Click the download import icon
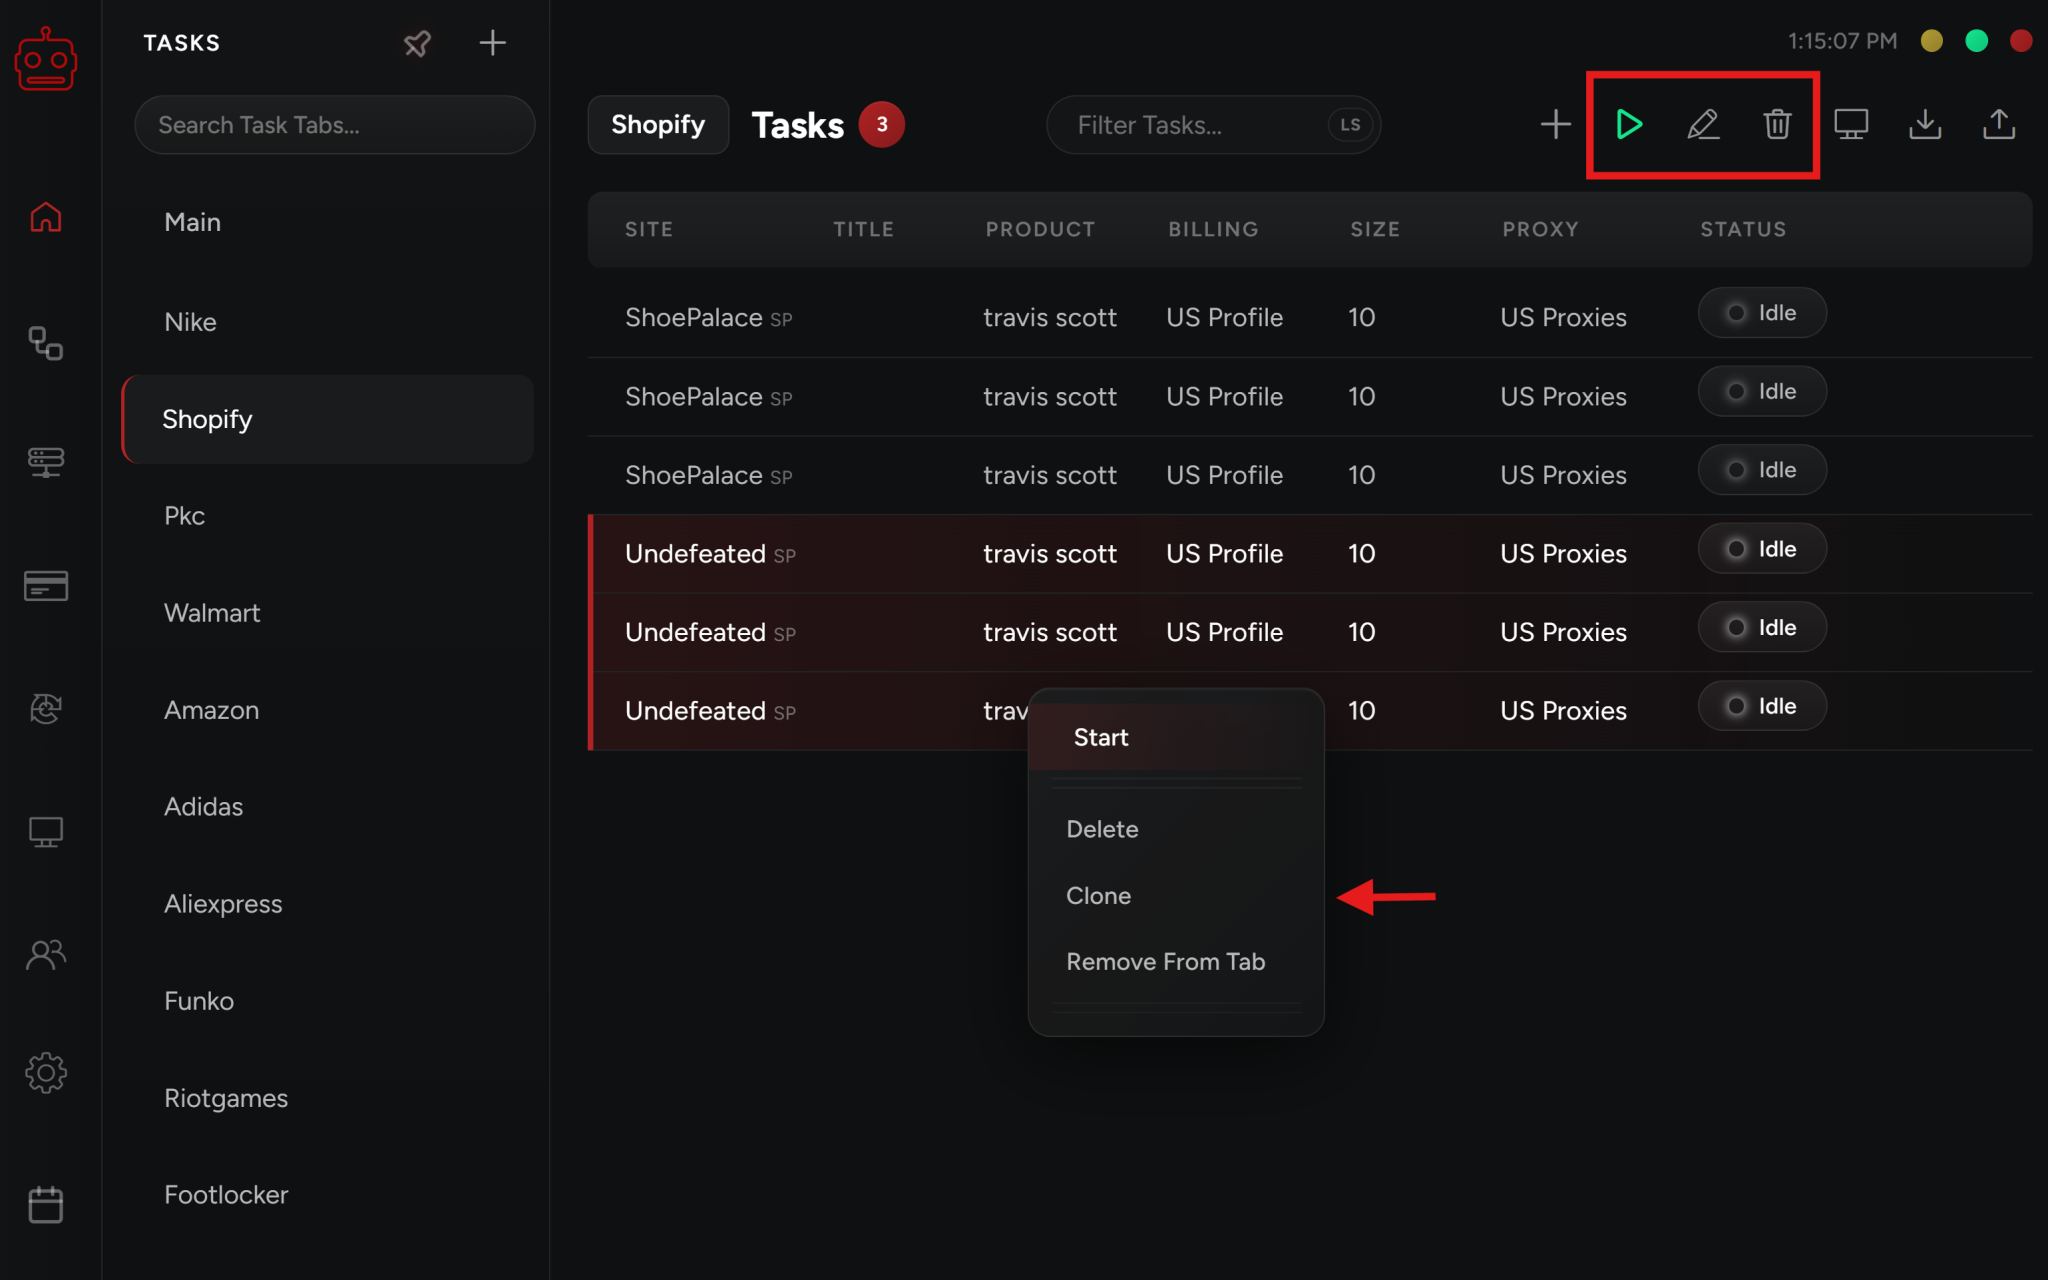This screenshot has width=2048, height=1280. pyautogui.click(x=1925, y=125)
